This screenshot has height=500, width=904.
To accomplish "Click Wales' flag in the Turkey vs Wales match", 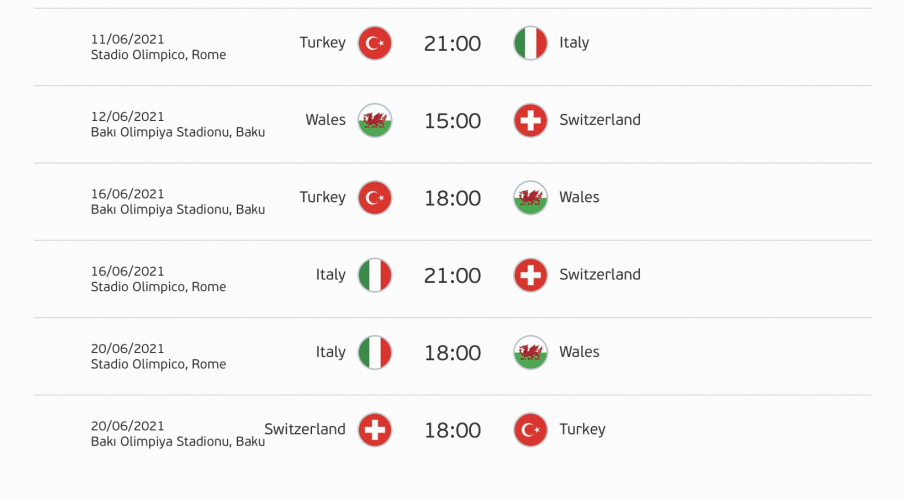I will [x=530, y=198].
